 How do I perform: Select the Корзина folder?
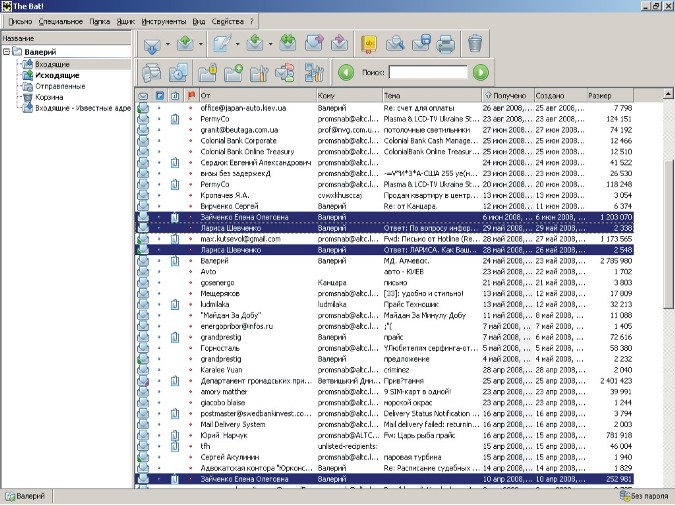point(49,97)
